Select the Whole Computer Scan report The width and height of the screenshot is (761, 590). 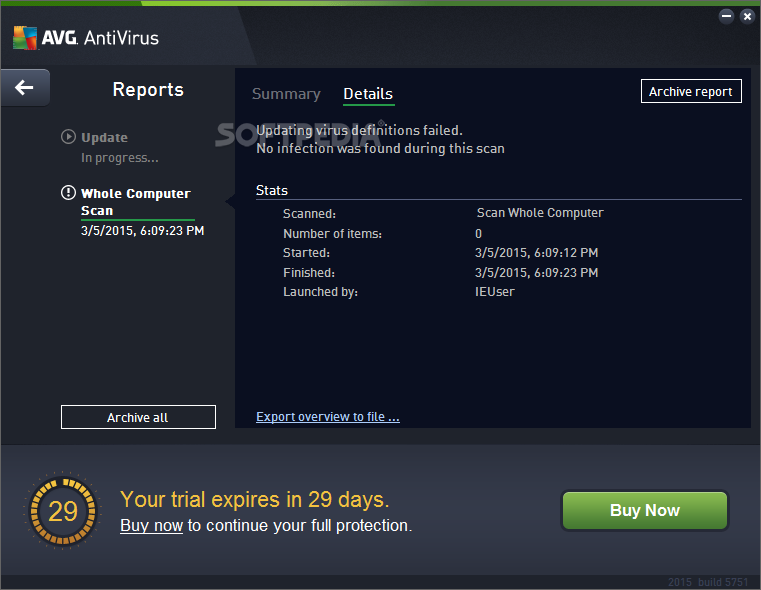pyautogui.click(x=135, y=202)
